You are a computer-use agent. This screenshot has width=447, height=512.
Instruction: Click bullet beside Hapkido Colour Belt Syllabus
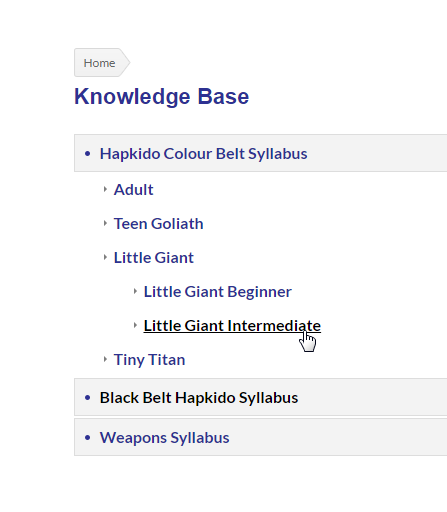88,154
